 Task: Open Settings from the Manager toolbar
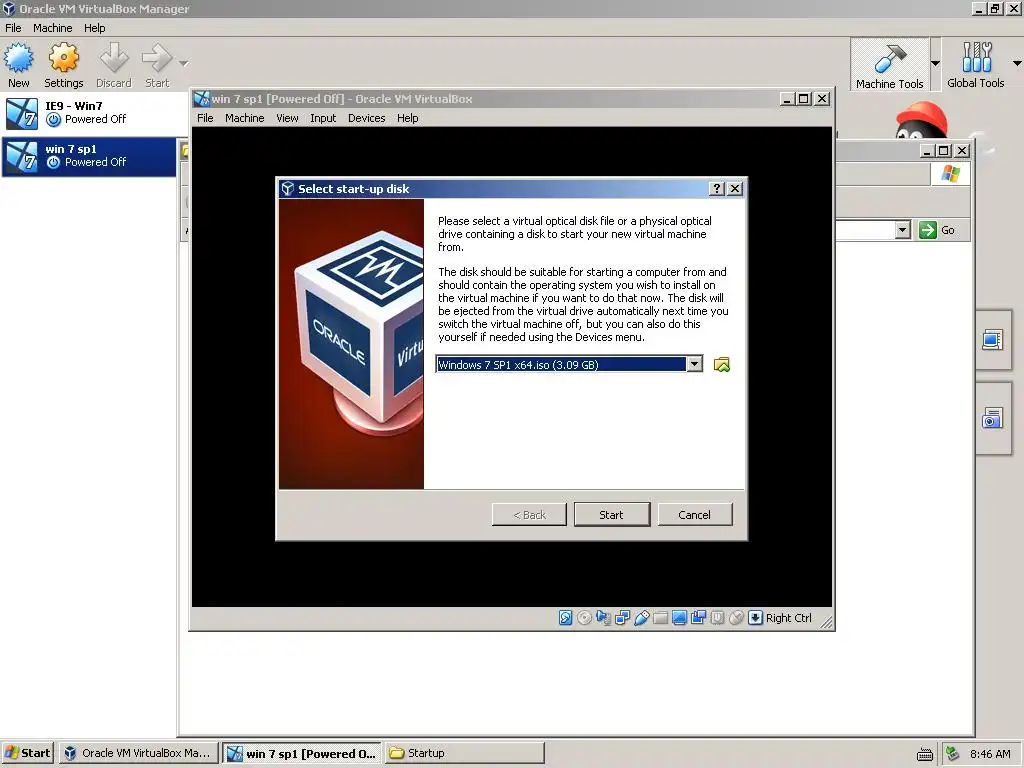coord(63,65)
